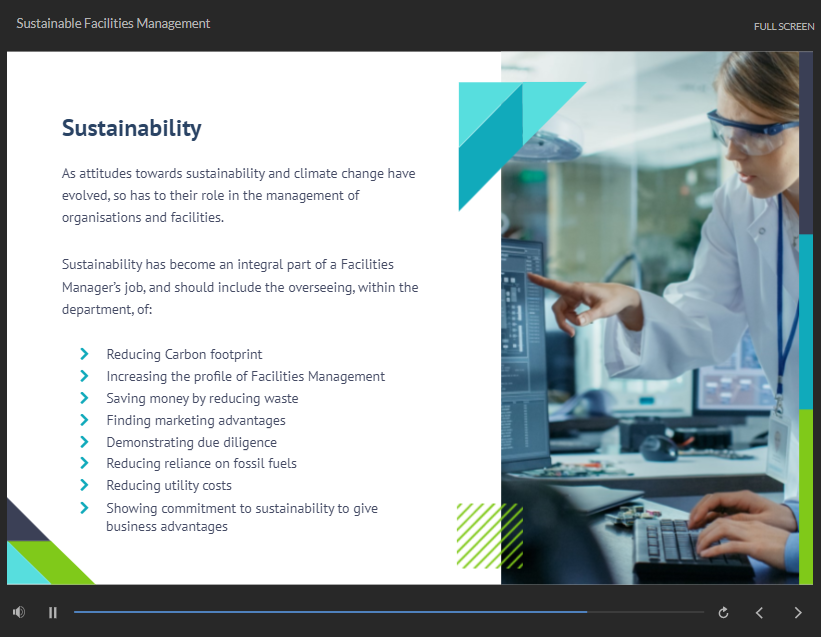821x637 pixels.
Task: Click the Sustainable Facilities Management course title
Action: pos(113,23)
